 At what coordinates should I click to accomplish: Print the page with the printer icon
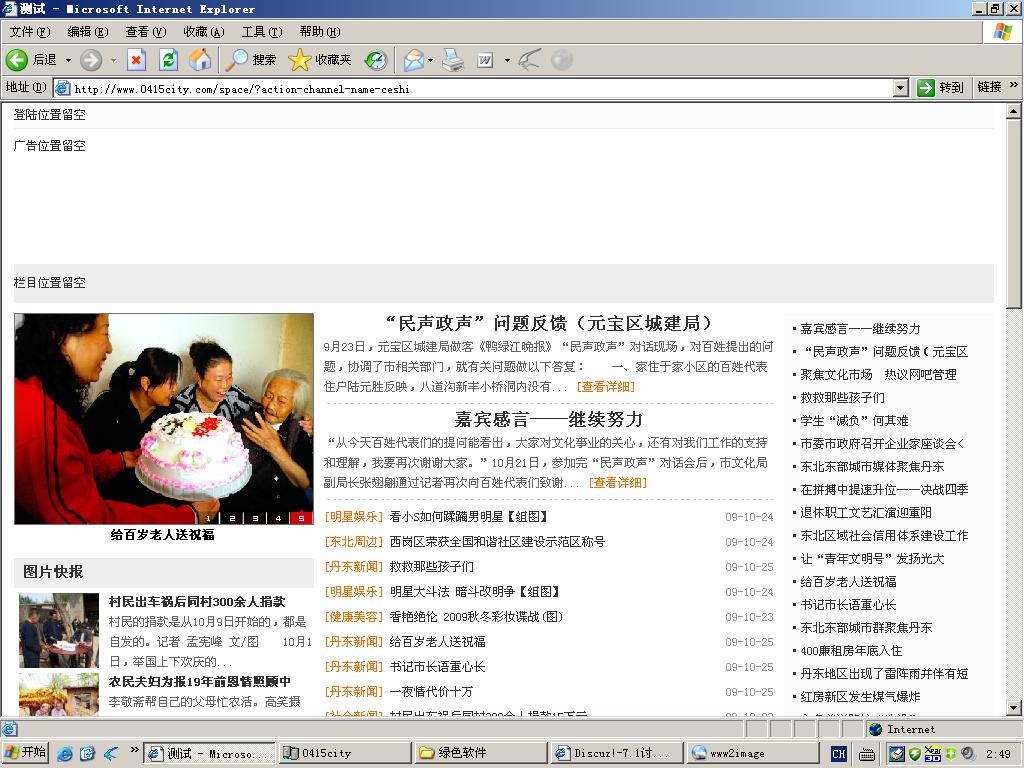[x=453, y=60]
